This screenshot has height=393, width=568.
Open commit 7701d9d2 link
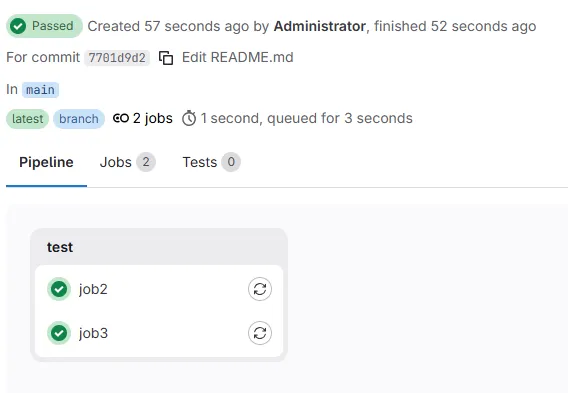pyautogui.click(x=117, y=58)
